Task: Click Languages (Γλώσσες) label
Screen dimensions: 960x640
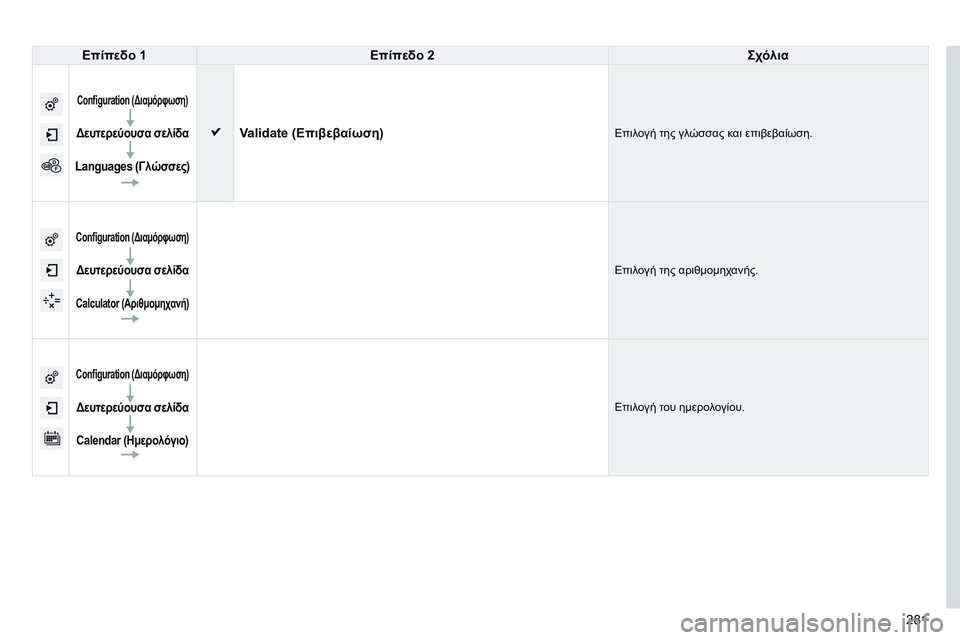Action: pos(132,167)
